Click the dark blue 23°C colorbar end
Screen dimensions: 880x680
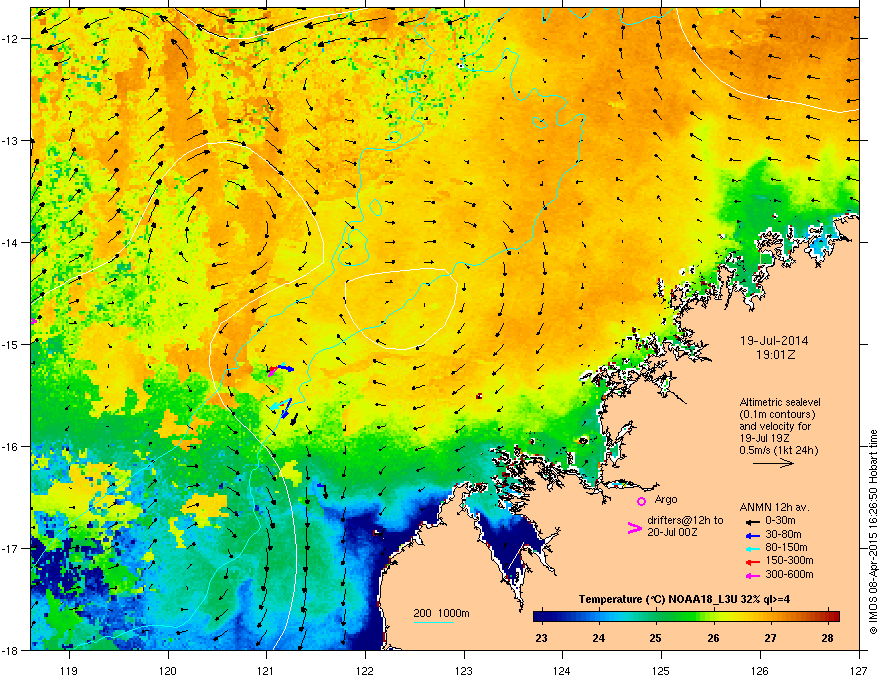541,616
